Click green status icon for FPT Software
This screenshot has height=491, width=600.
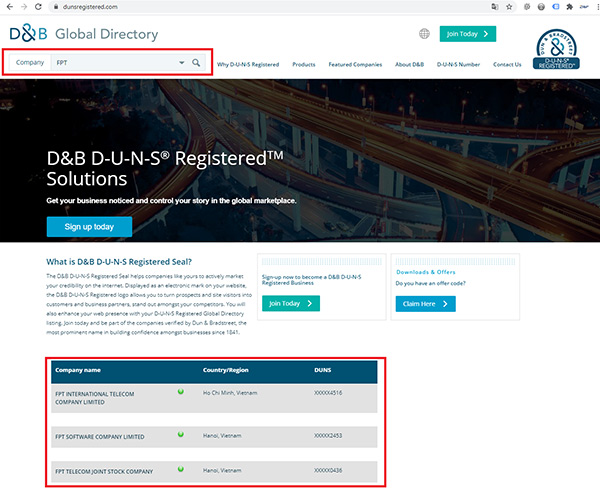pyautogui.click(x=180, y=435)
